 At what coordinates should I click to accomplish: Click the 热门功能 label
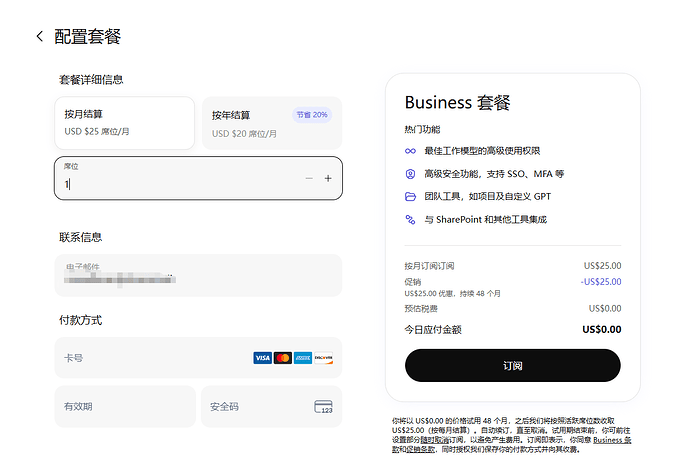[422, 129]
